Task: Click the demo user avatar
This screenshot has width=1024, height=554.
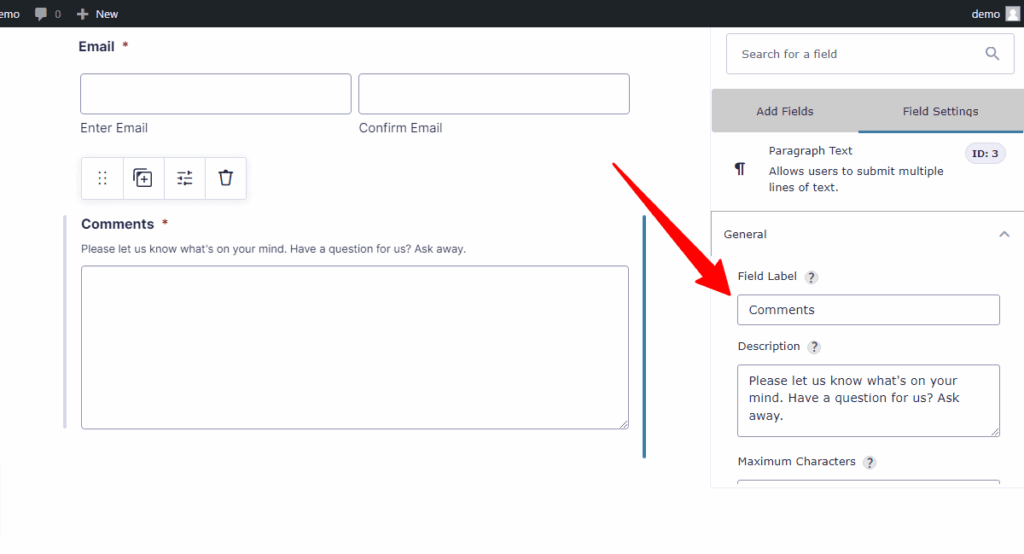Action: [x=1012, y=14]
